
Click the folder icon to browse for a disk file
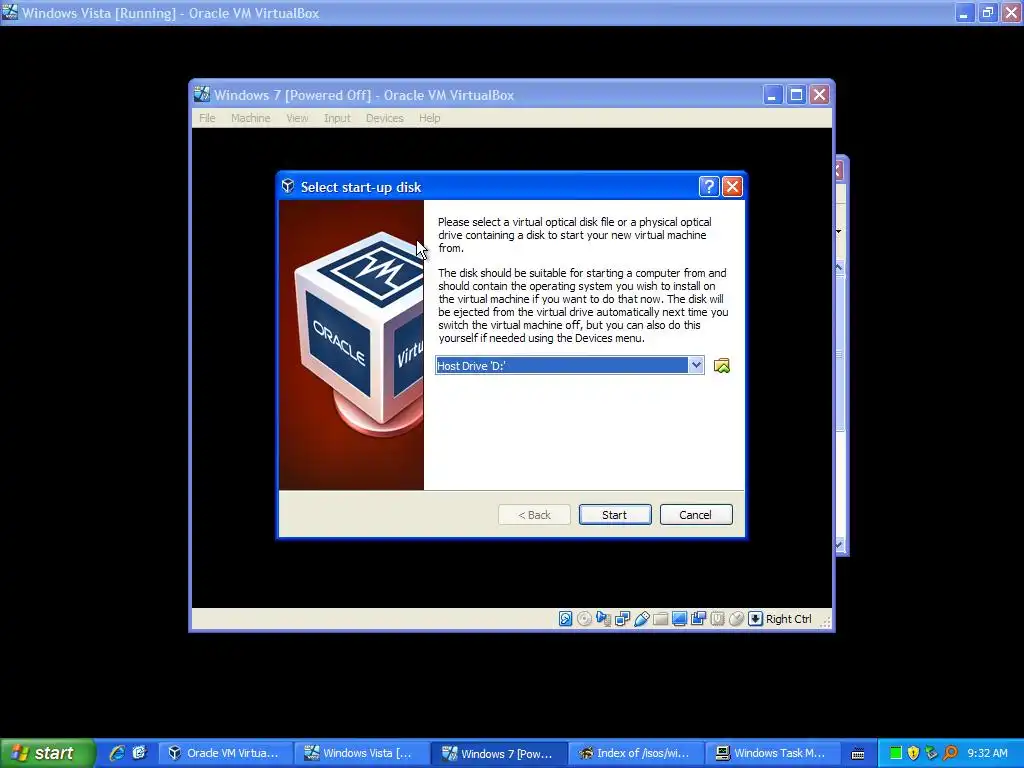pyautogui.click(x=722, y=366)
